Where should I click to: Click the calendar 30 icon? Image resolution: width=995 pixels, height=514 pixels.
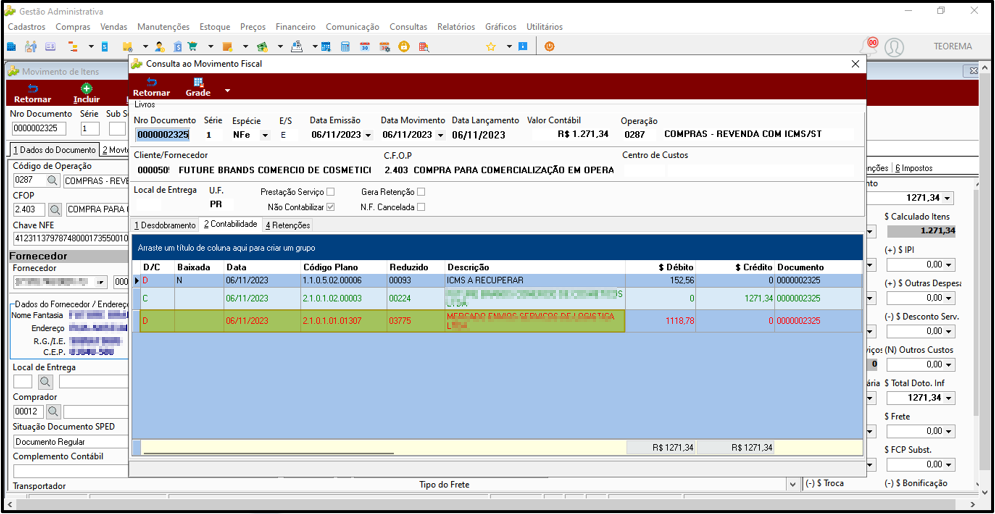365,46
